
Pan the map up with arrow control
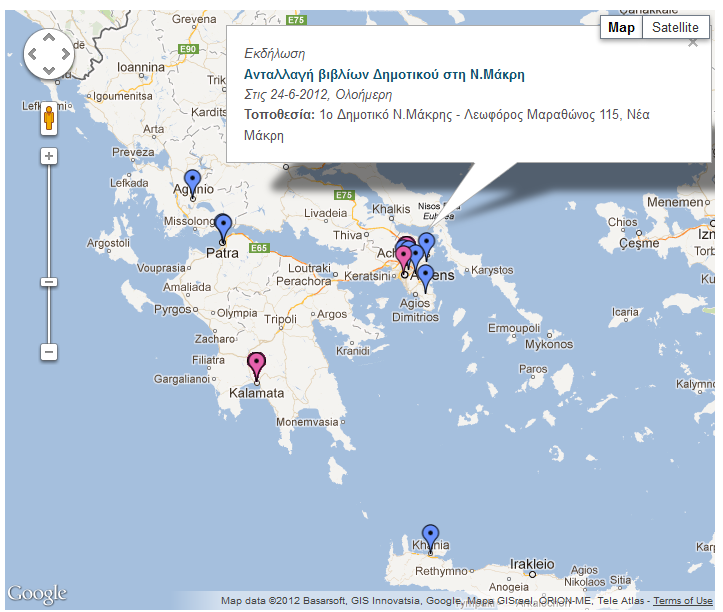coord(48,39)
